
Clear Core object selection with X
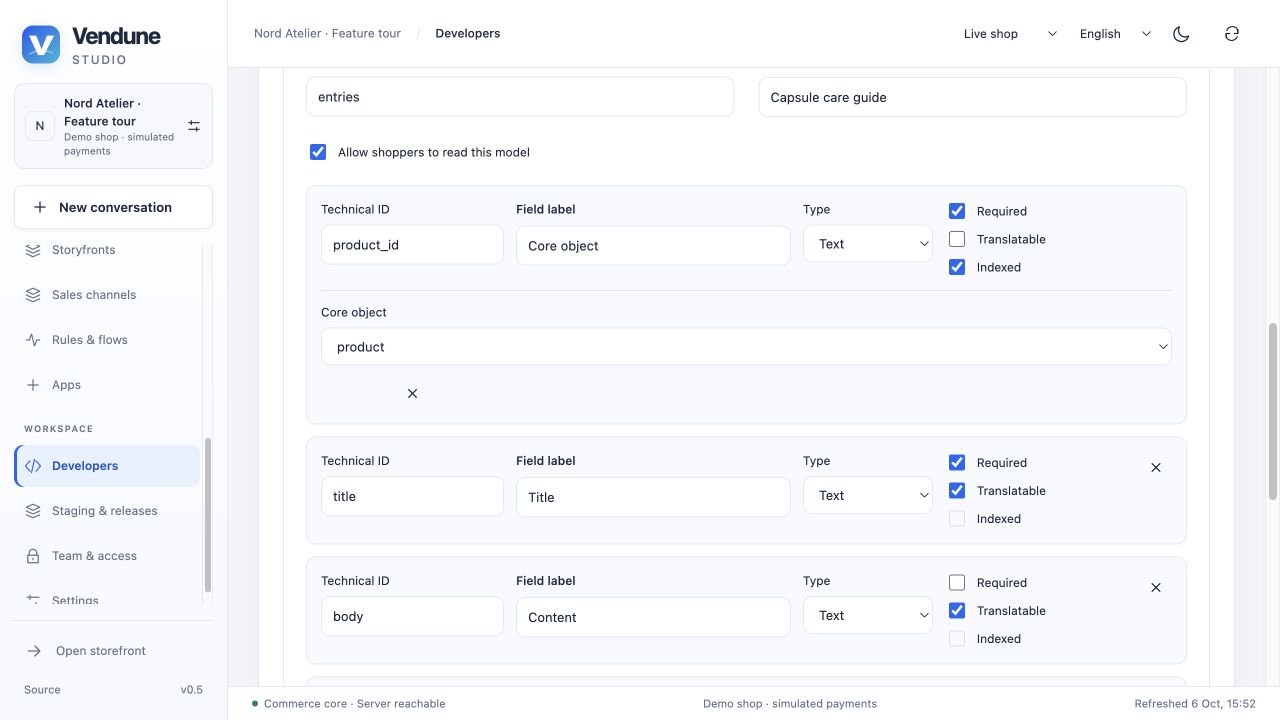pos(412,394)
